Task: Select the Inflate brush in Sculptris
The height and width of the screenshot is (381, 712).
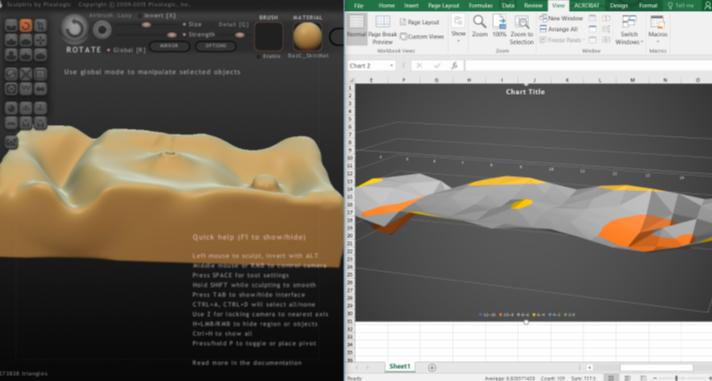Action: [11, 54]
